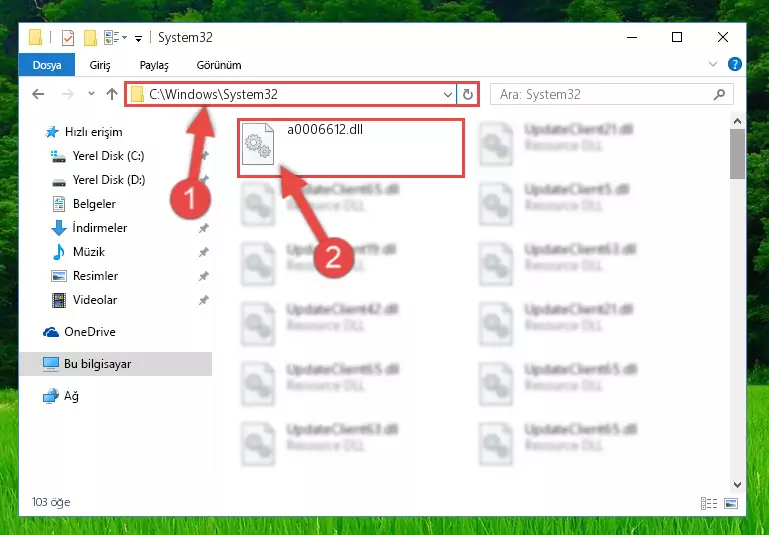The width and height of the screenshot is (769, 535).
Task: Click the music note icon beside Müzik
Action: [59, 252]
